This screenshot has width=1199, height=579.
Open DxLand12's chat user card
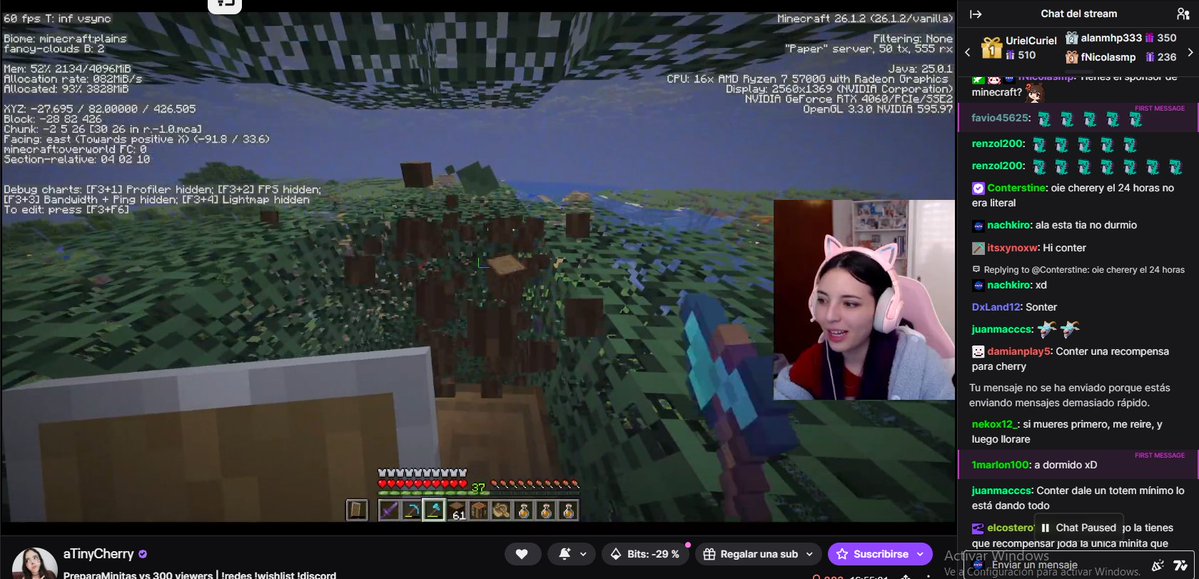click(996, 307)
